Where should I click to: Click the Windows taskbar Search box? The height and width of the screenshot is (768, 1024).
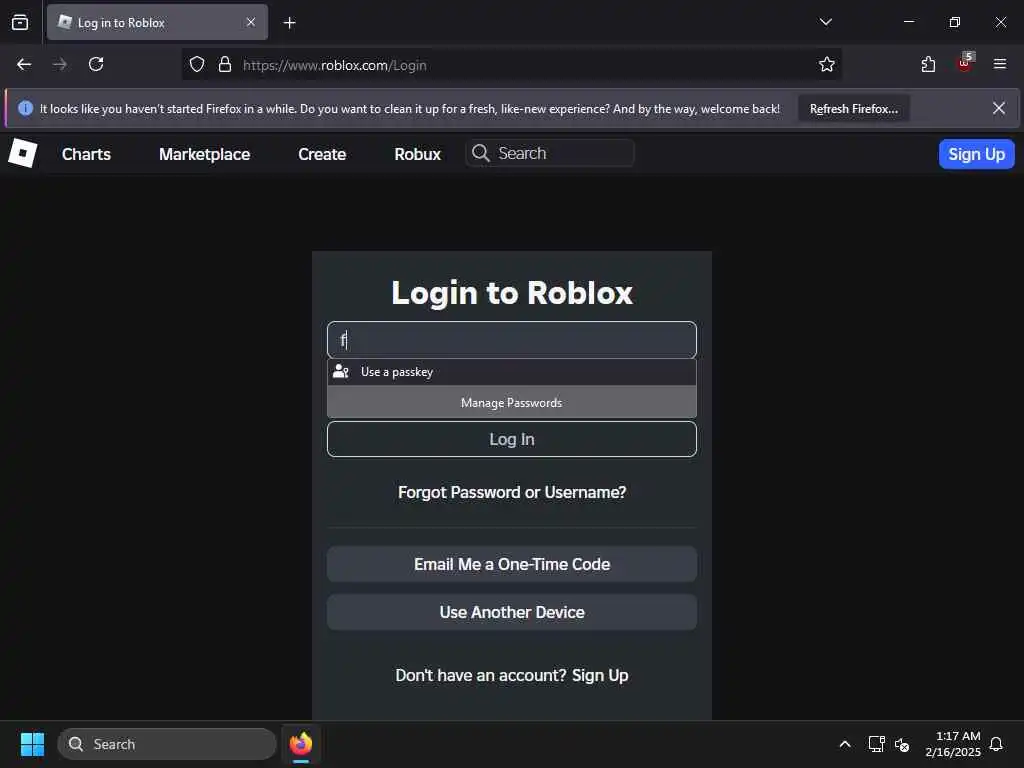(167, 744)
